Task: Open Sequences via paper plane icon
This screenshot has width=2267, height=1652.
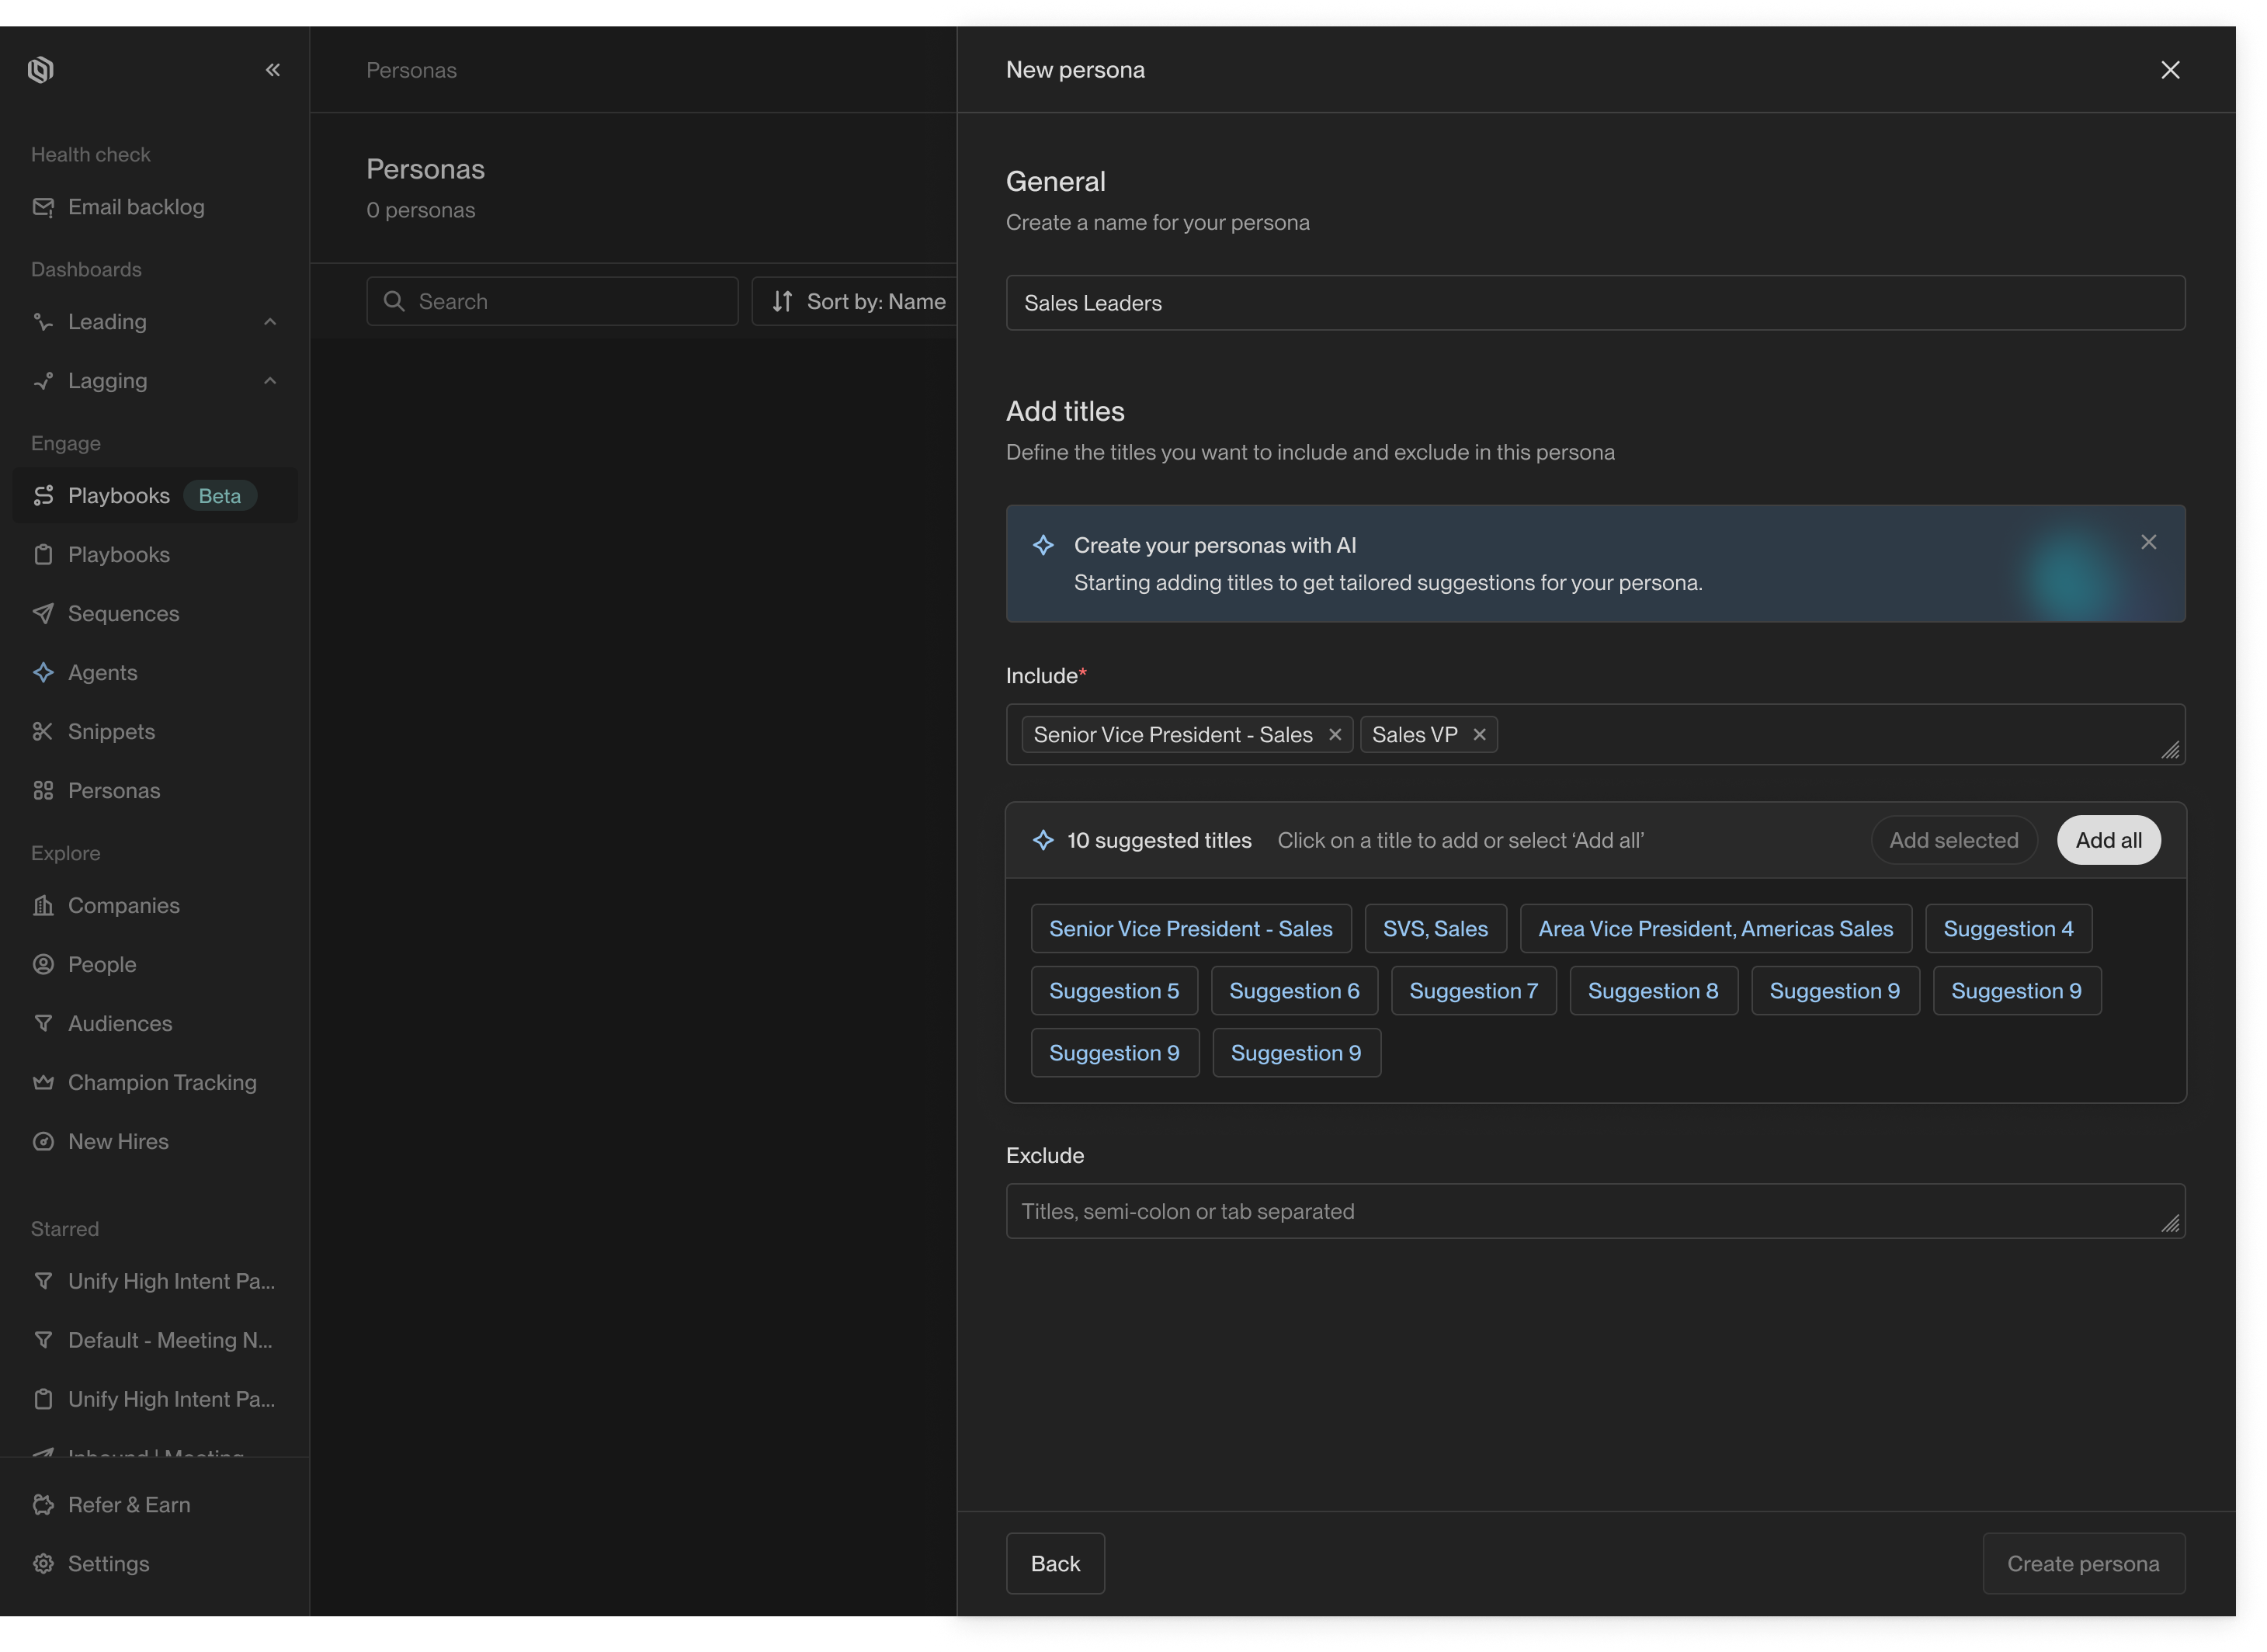Action: 43,613
